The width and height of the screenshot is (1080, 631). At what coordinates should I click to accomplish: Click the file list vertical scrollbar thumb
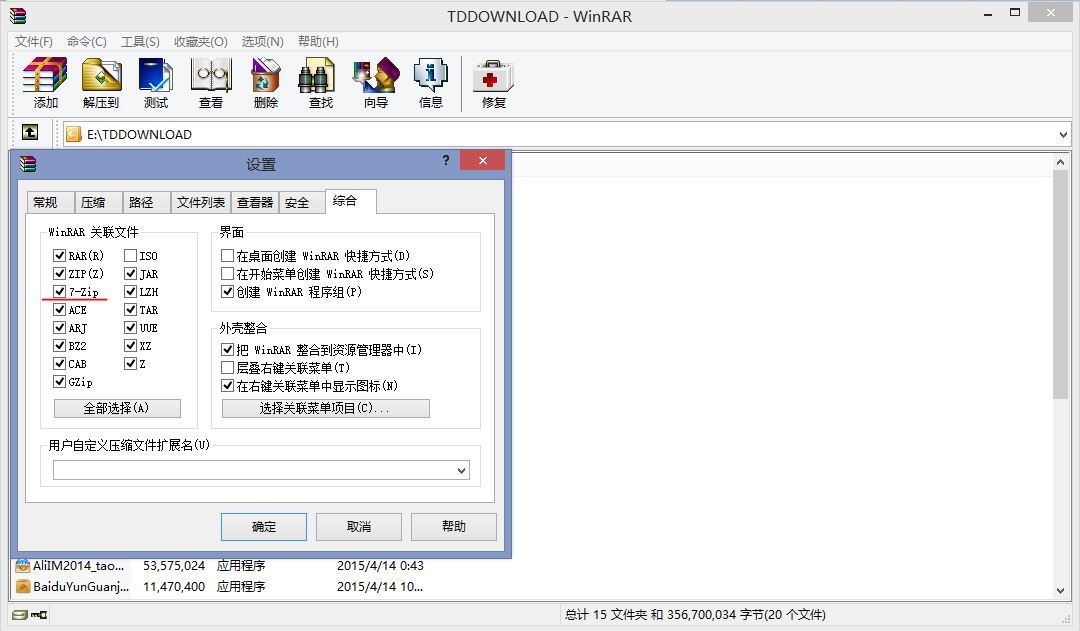pyautogui.click(x=1060, y=284)
